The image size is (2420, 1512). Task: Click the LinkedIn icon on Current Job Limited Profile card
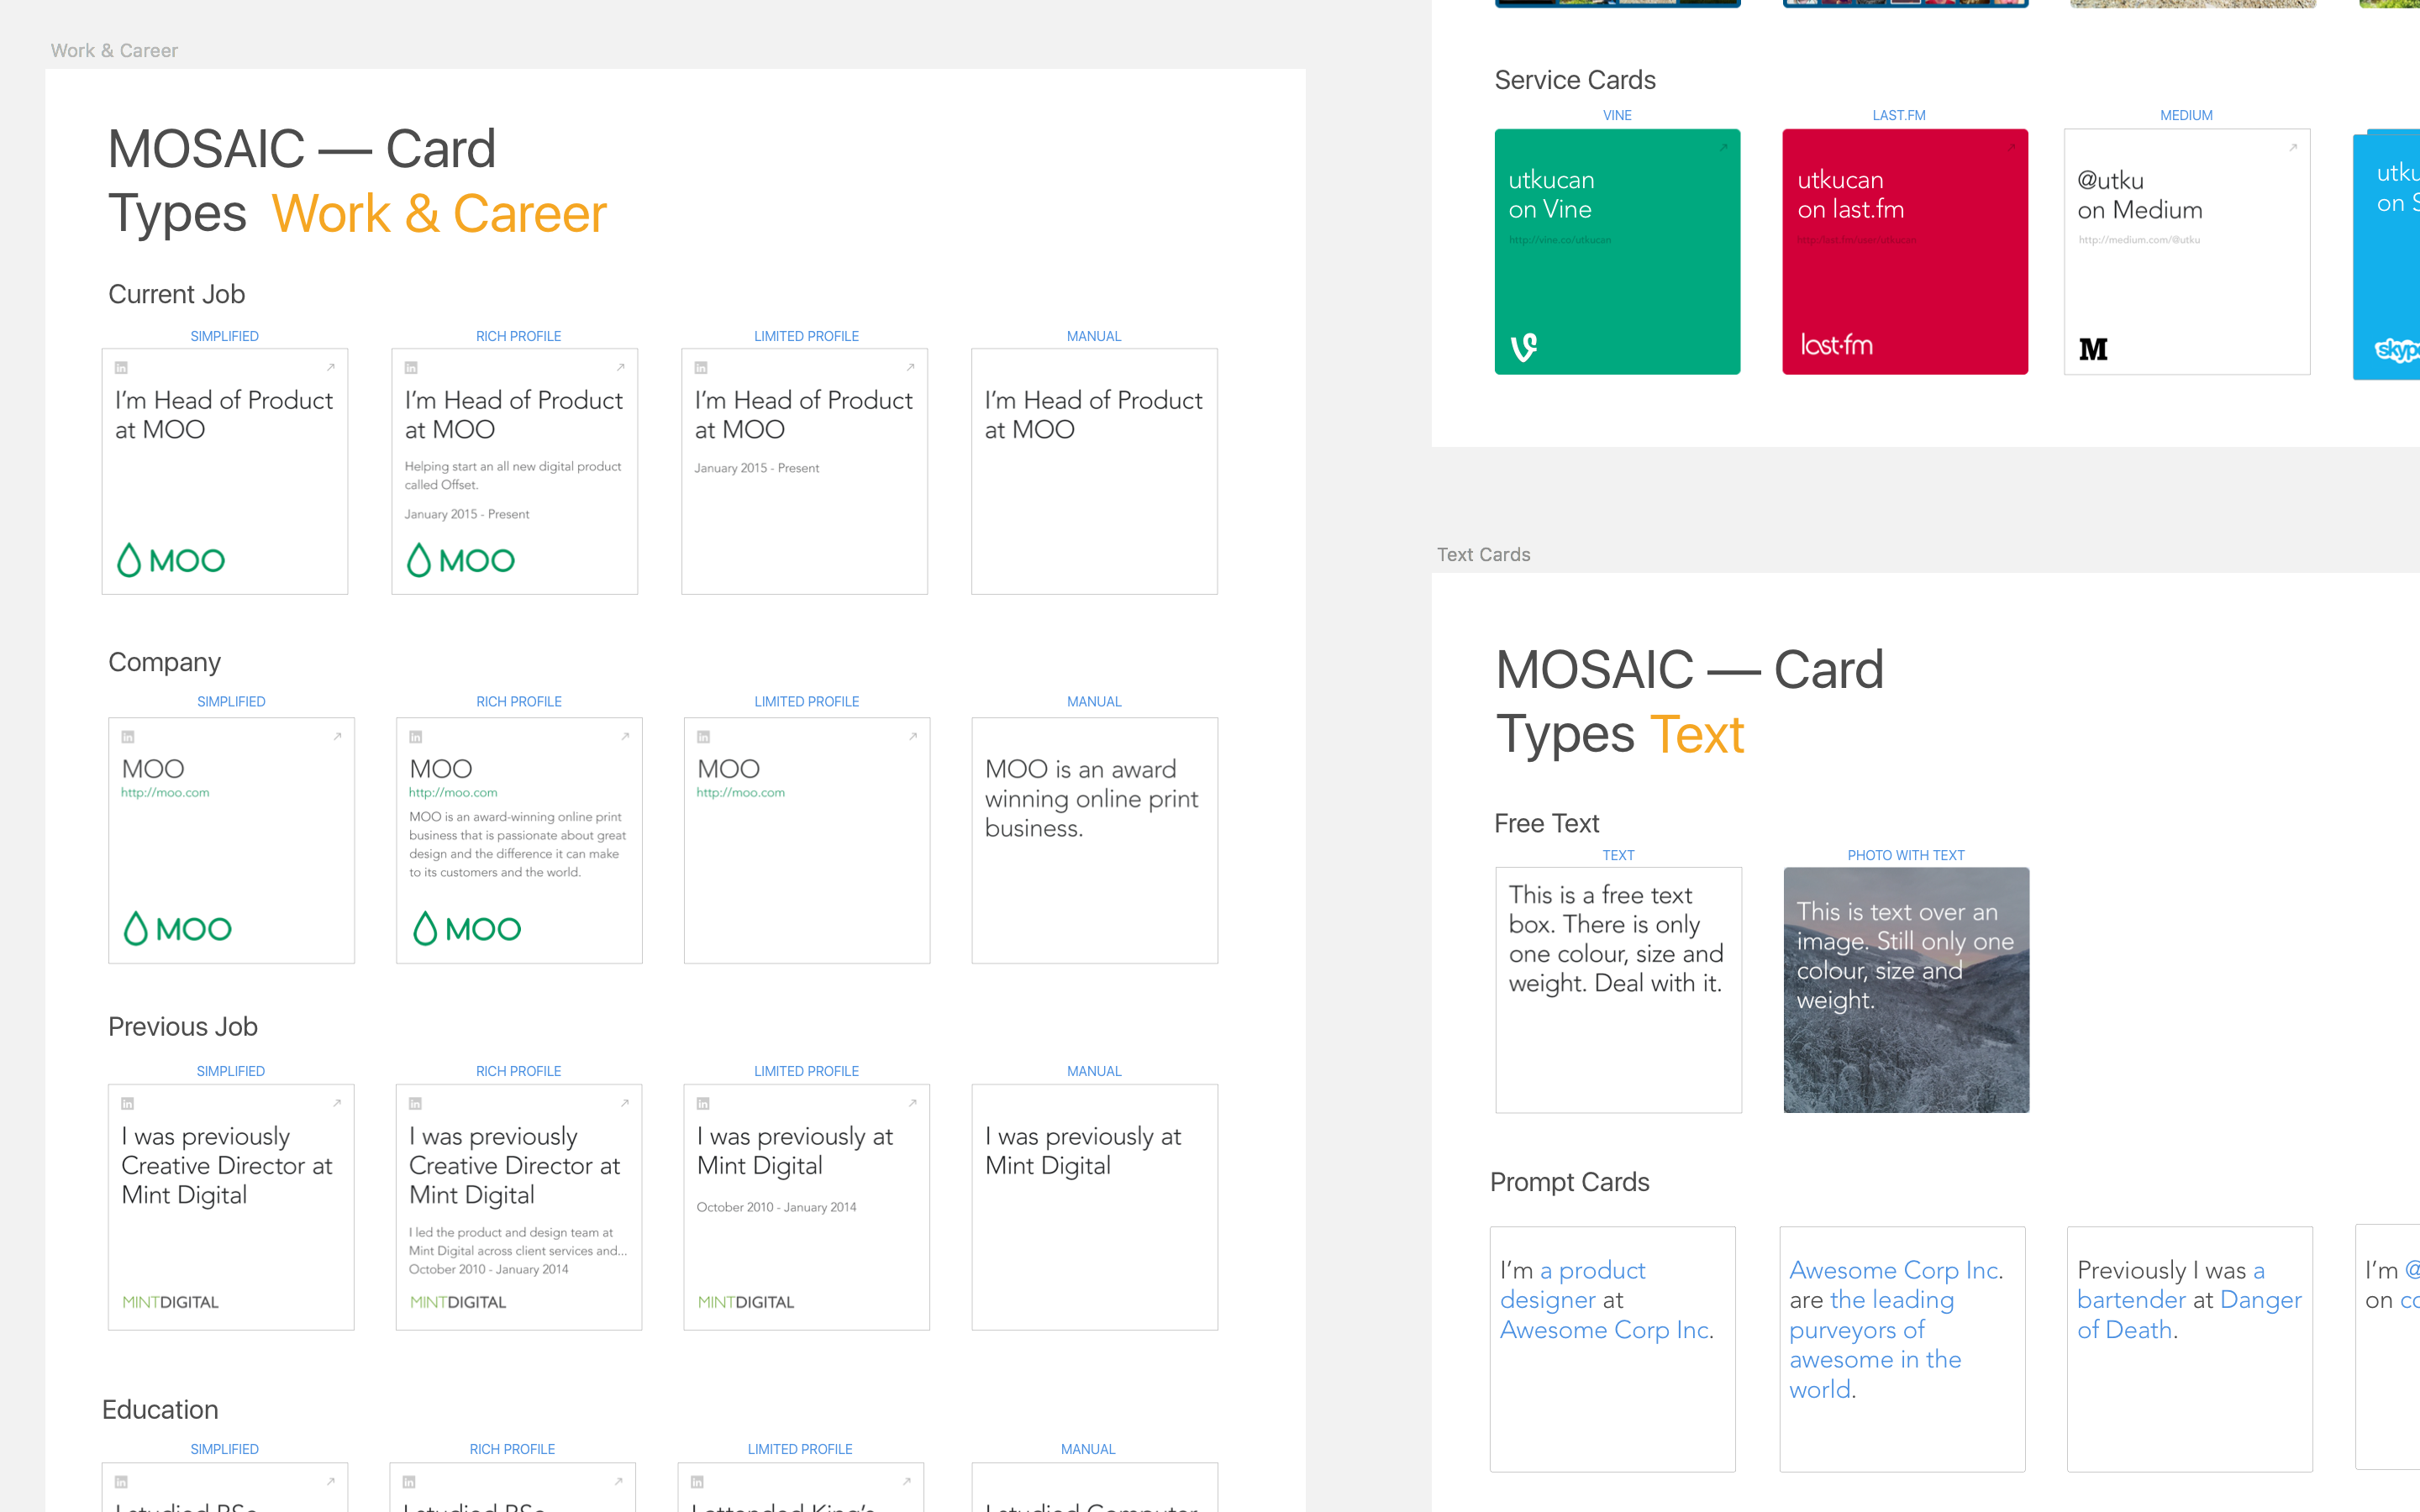tap(701, 368)
